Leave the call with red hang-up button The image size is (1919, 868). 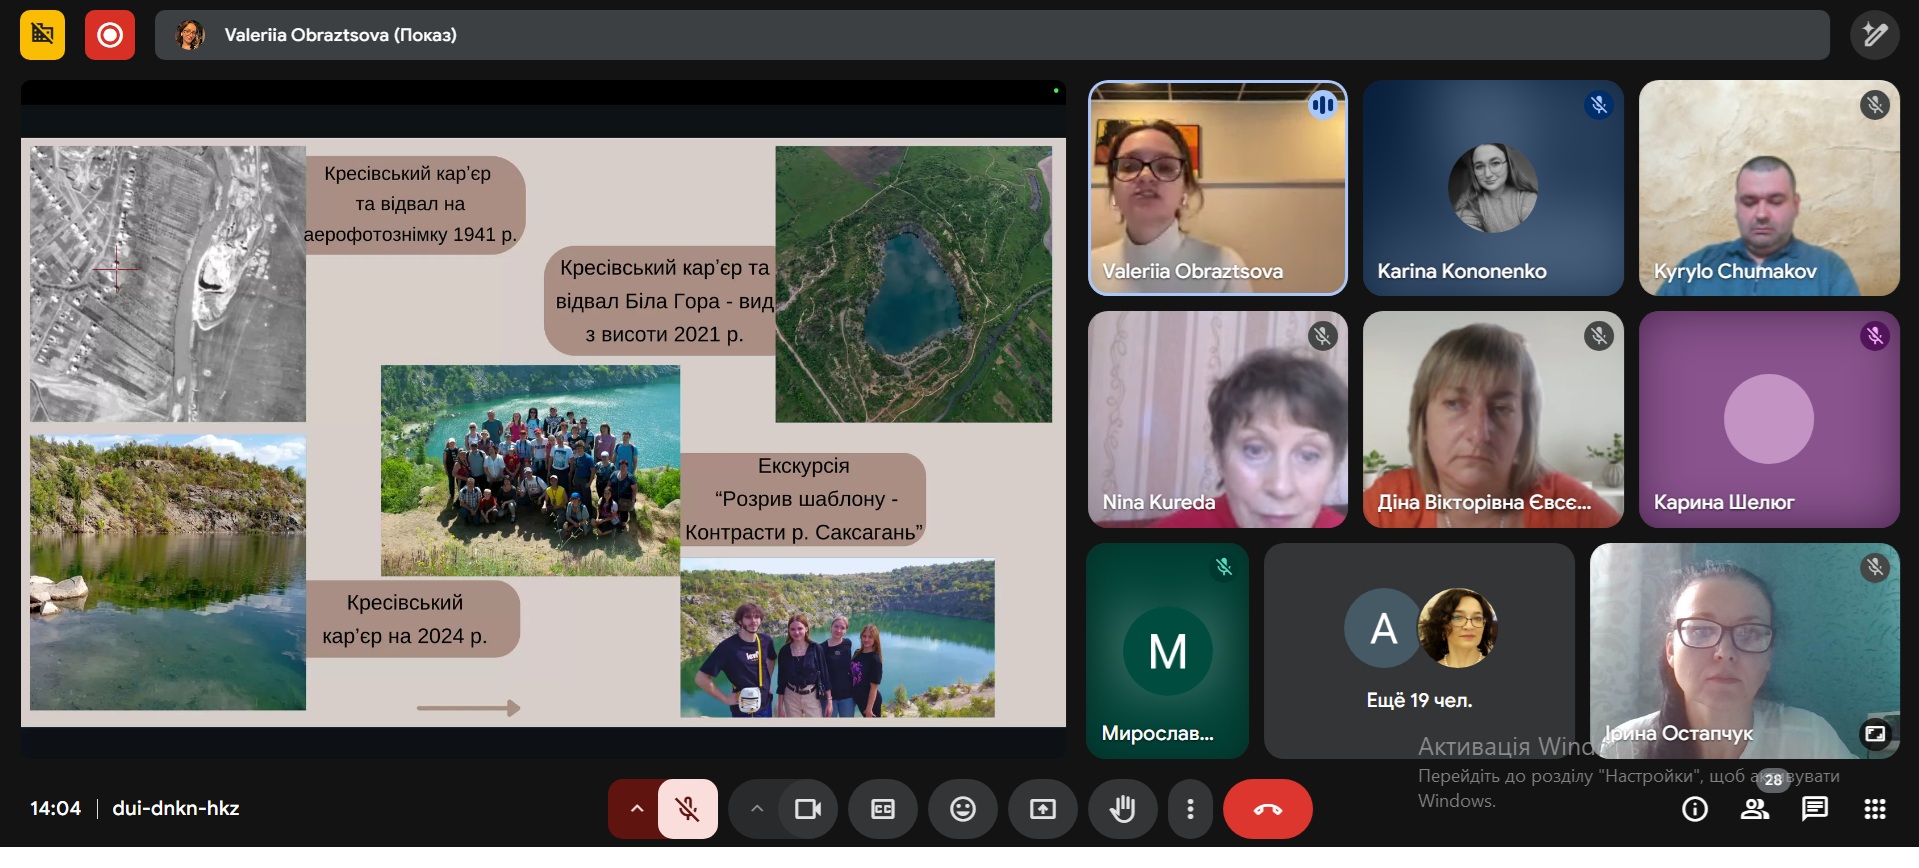coord(1267,809)
